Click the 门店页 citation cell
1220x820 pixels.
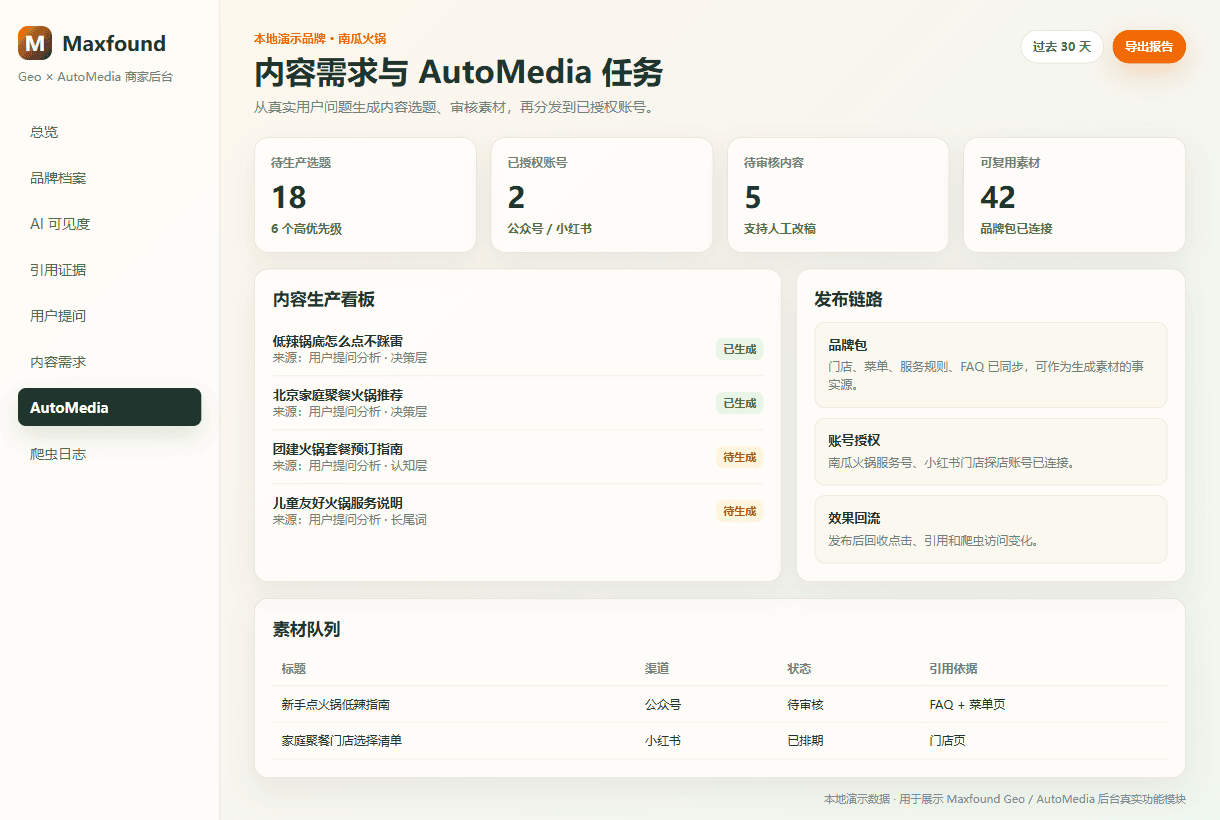pos(948,741)
